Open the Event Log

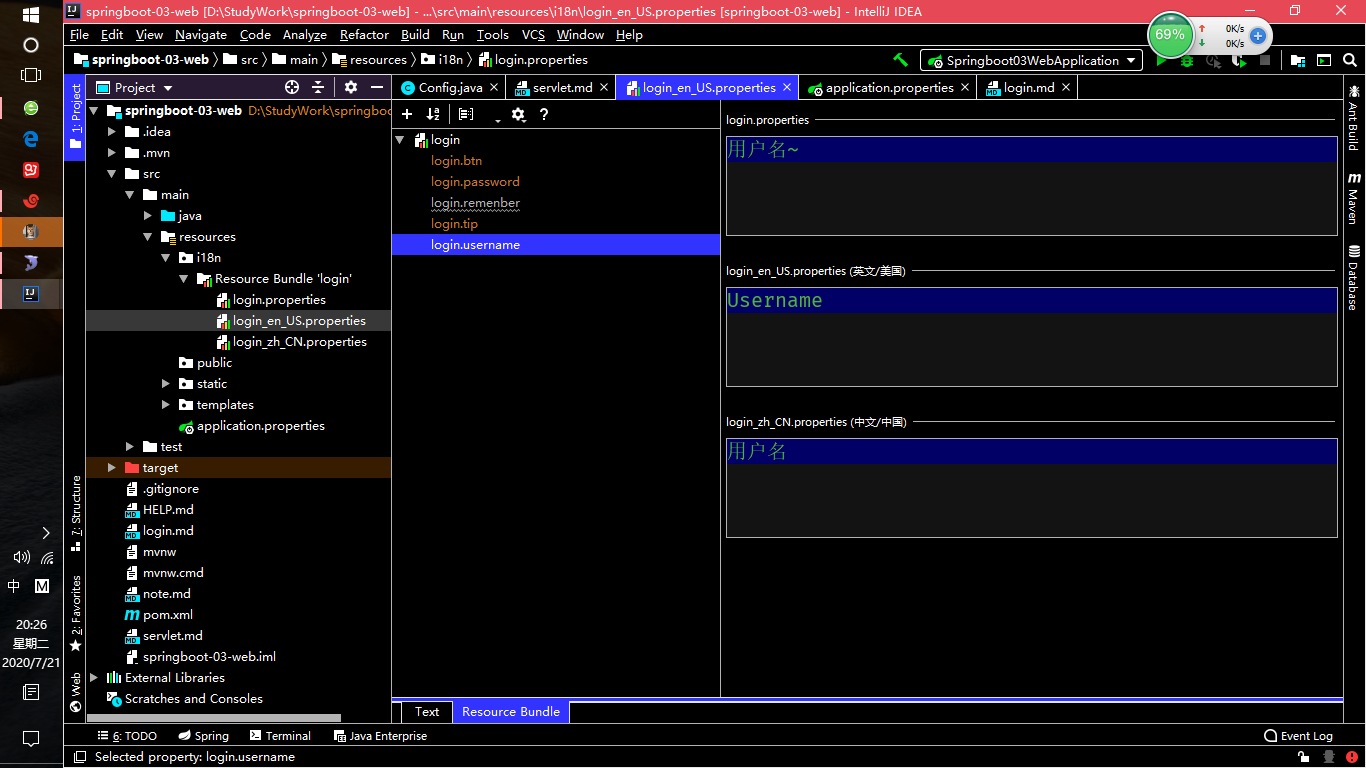tap(1298, 736)
